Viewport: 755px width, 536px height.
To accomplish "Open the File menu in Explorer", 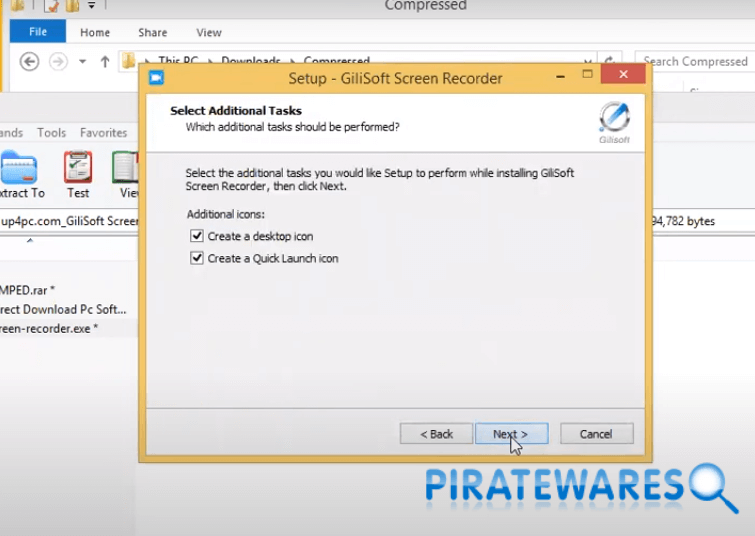I will [x=38, y=32].
